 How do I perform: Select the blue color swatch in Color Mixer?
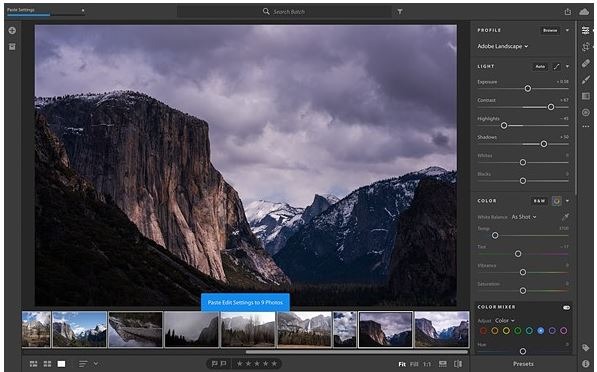pyautogui.click(x=540, y=330)
